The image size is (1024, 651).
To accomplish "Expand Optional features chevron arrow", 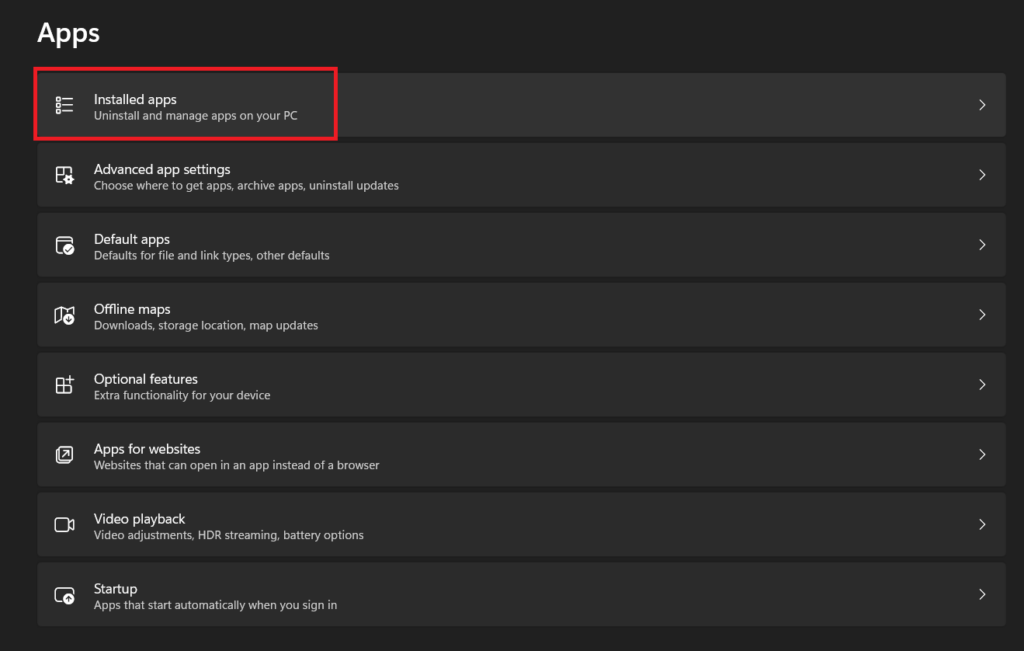I will pyautogui.click(x=982, y=385).
